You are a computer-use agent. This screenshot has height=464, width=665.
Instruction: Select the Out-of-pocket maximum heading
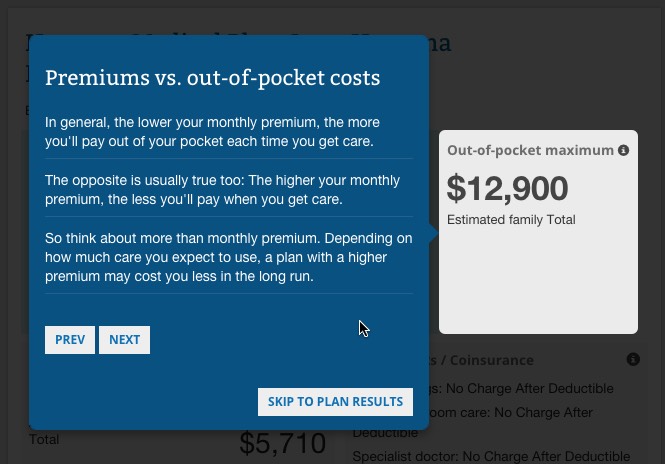530,150
